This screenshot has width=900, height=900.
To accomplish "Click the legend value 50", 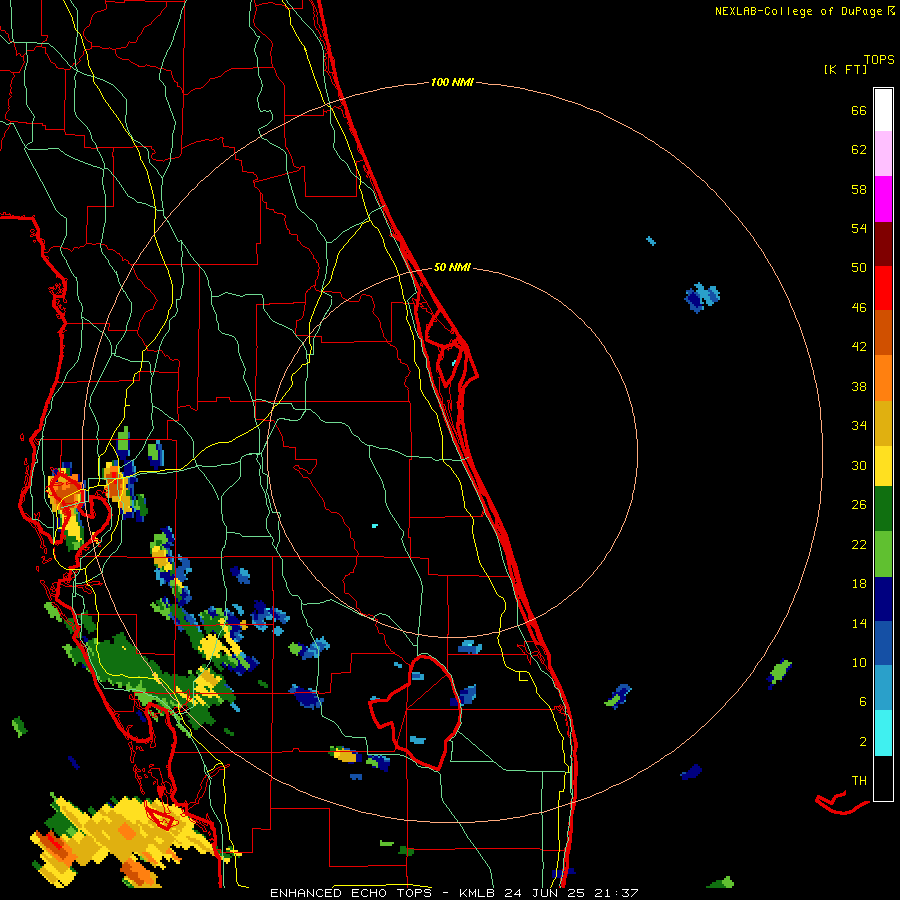I will [x=859, y=268].
